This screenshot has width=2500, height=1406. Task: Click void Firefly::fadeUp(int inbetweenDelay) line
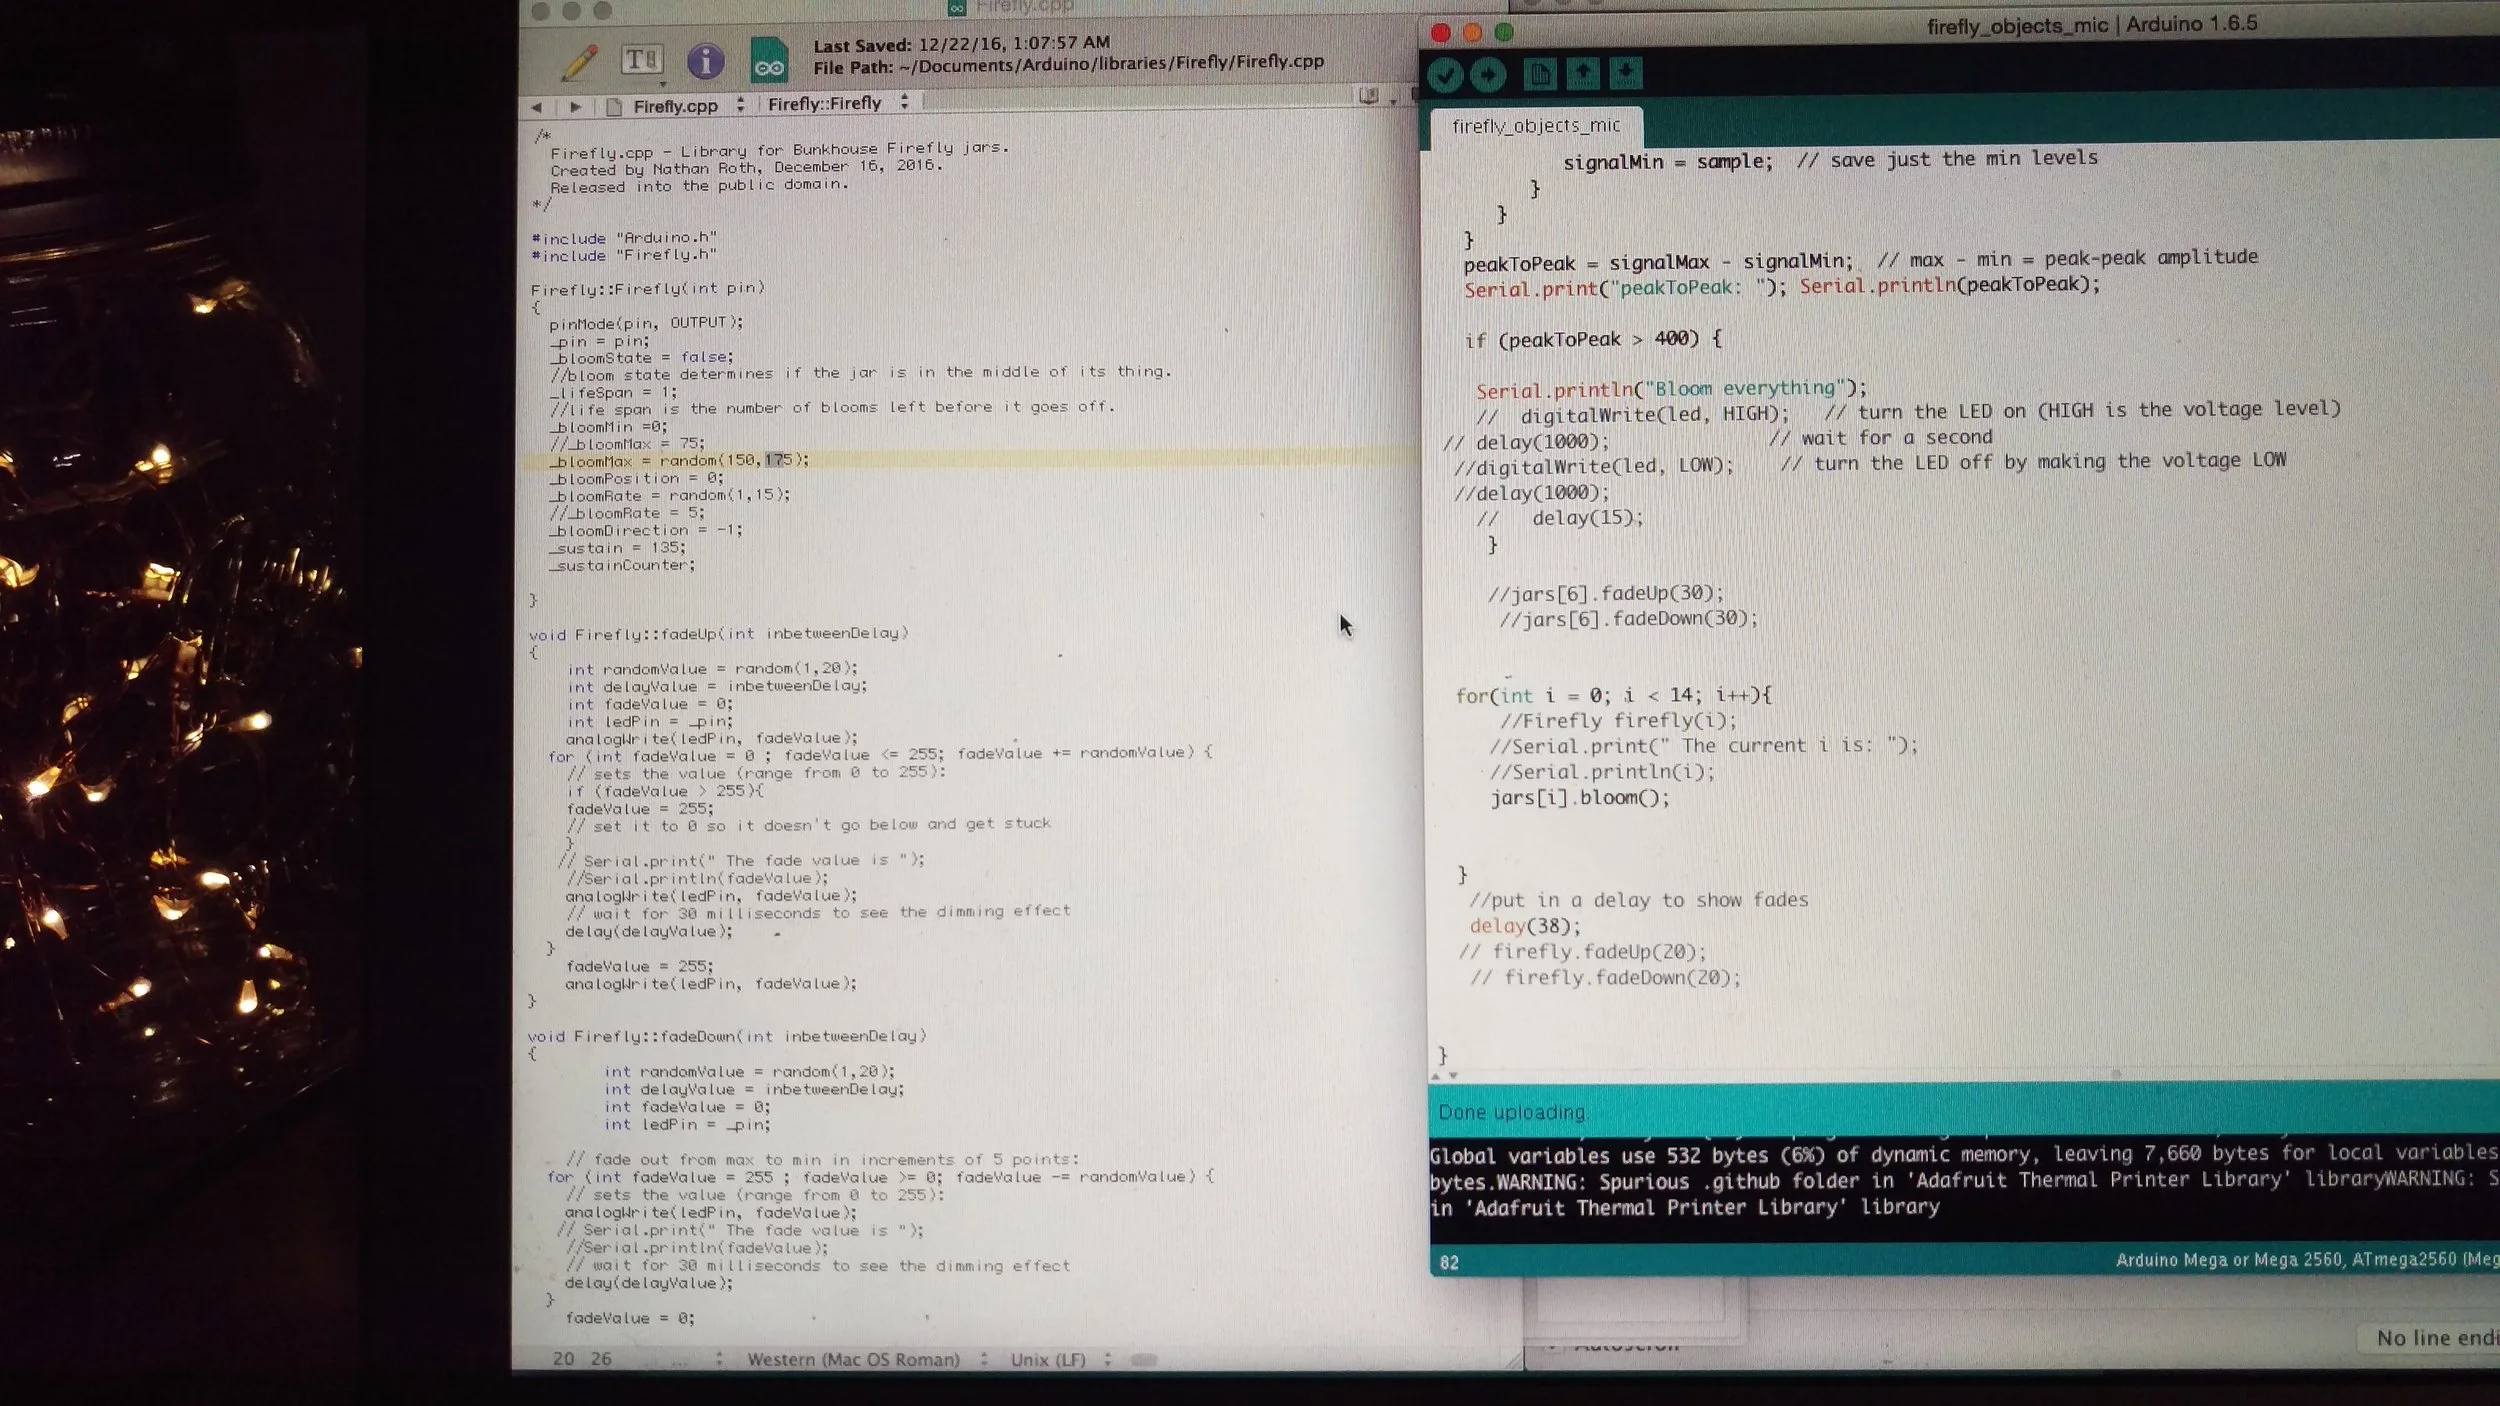pos(718,634)
